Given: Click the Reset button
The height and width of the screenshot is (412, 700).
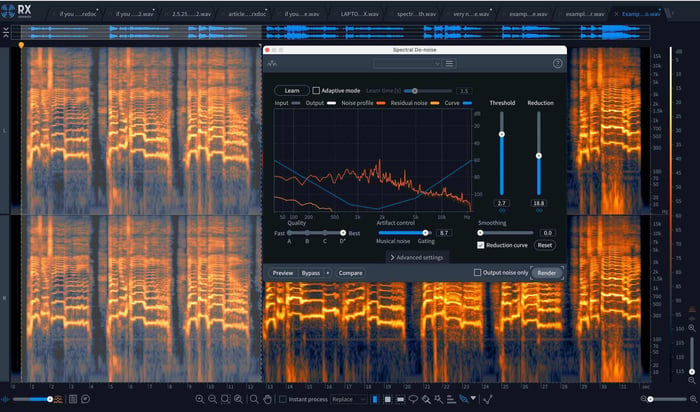Looking at the screenshot, I should [545, 245].
